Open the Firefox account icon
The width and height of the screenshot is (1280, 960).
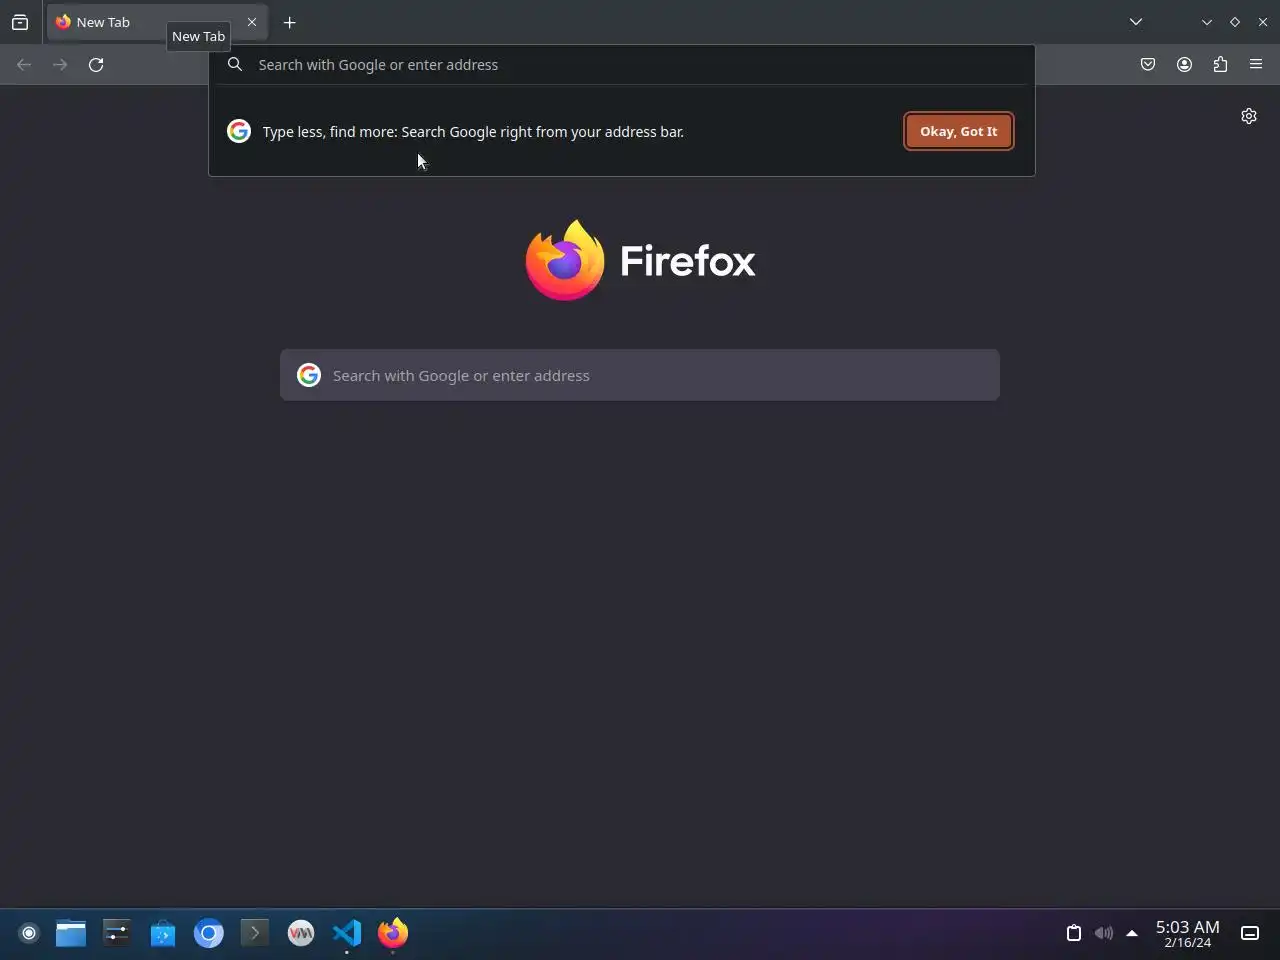(1184, 65)
